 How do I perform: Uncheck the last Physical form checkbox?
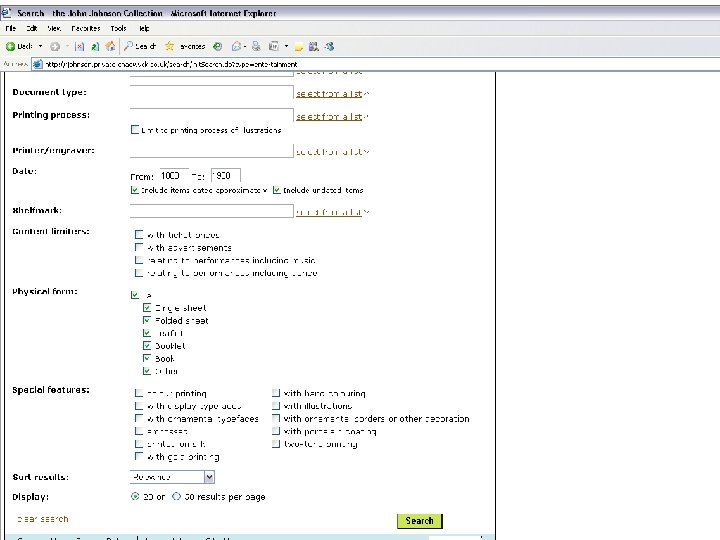tap(147, 371)
